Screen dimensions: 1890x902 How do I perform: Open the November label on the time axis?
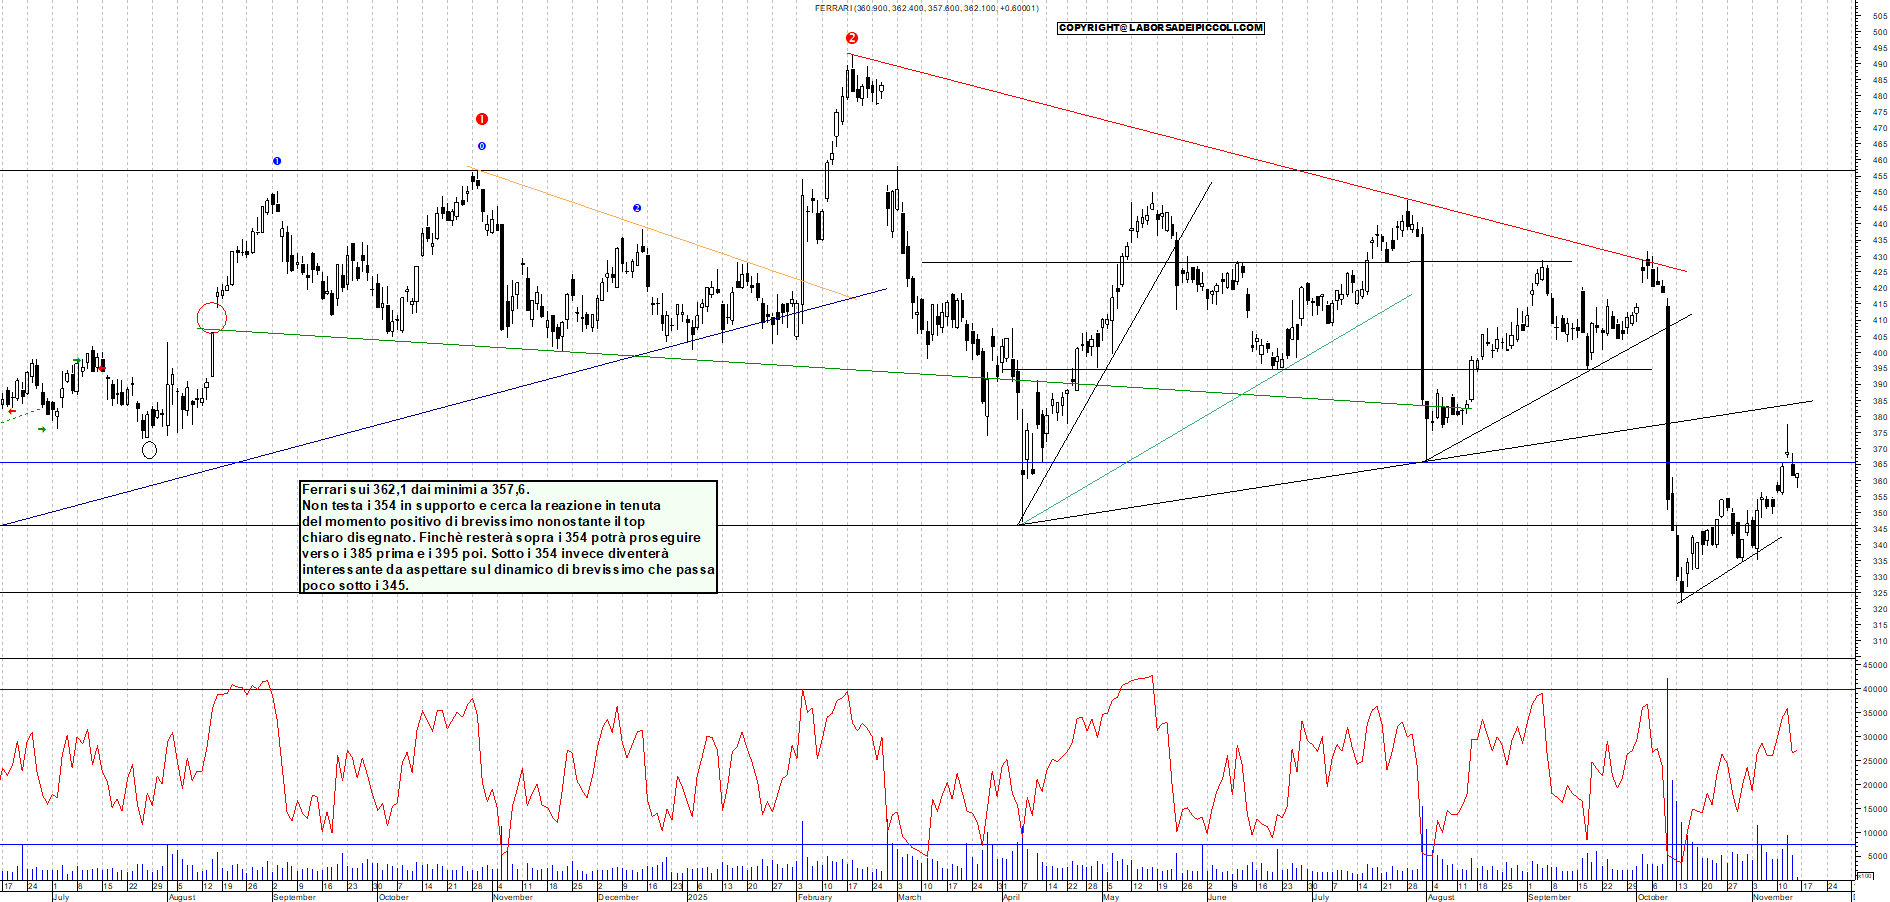point(1775,898)
